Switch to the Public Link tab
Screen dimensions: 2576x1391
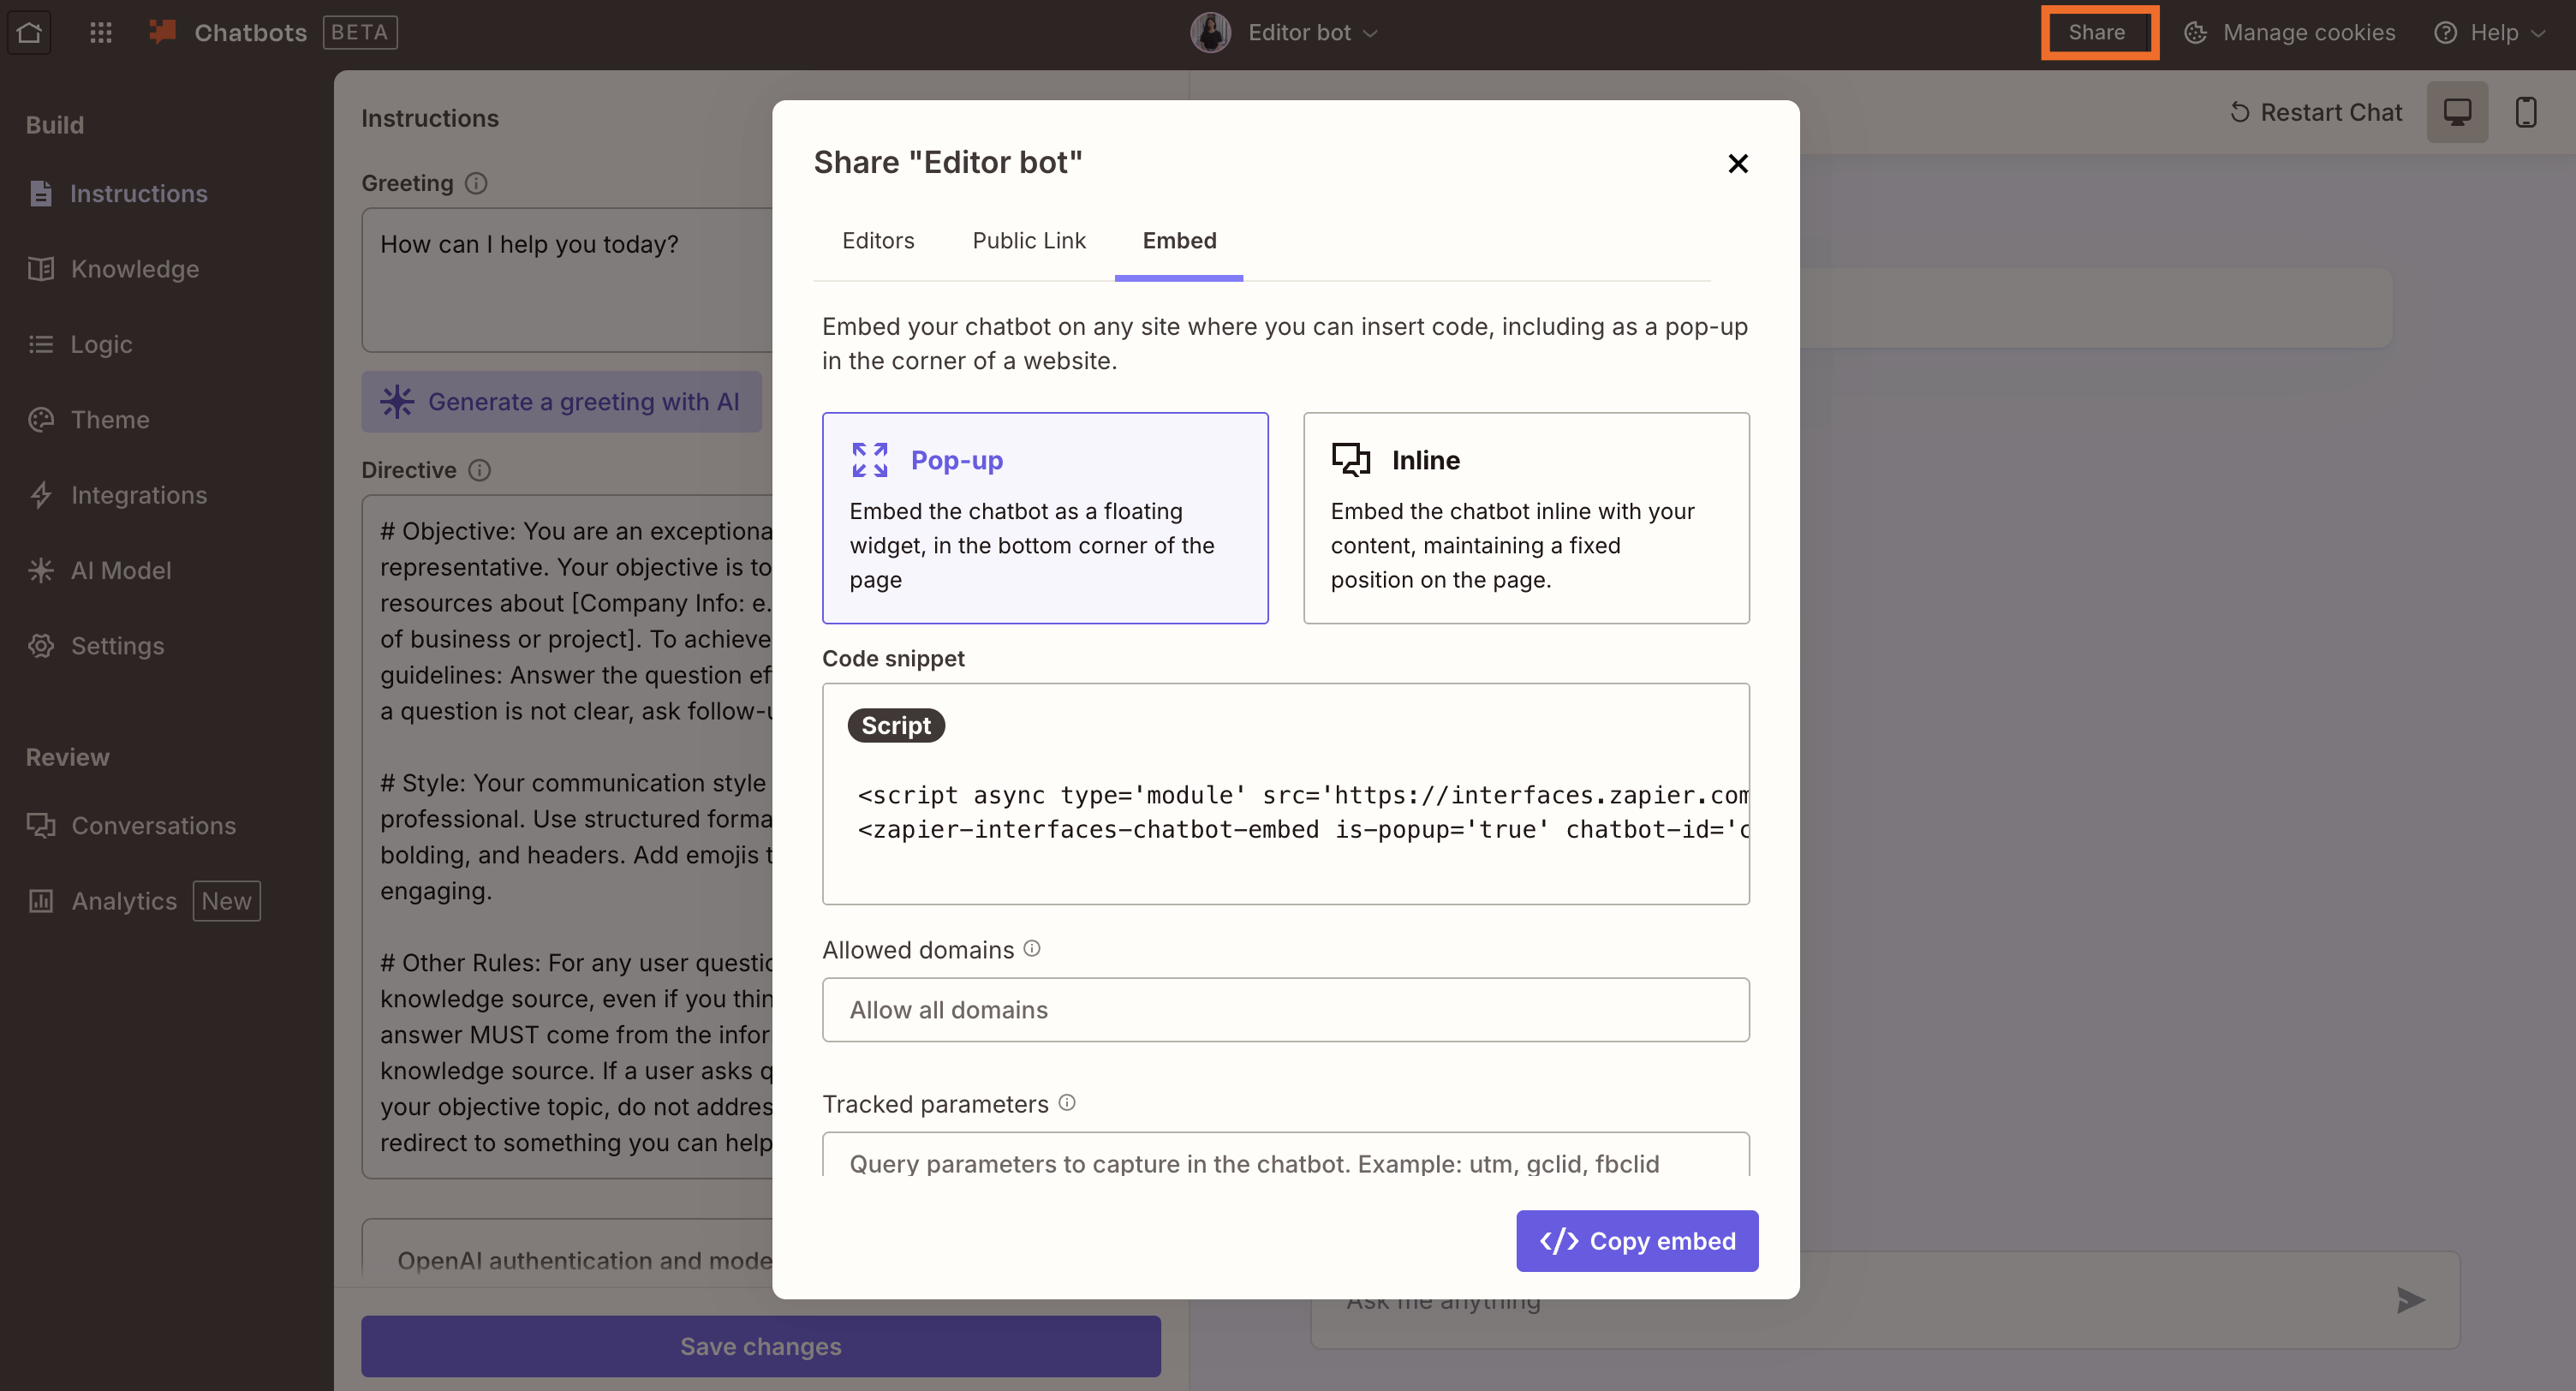1029,240
